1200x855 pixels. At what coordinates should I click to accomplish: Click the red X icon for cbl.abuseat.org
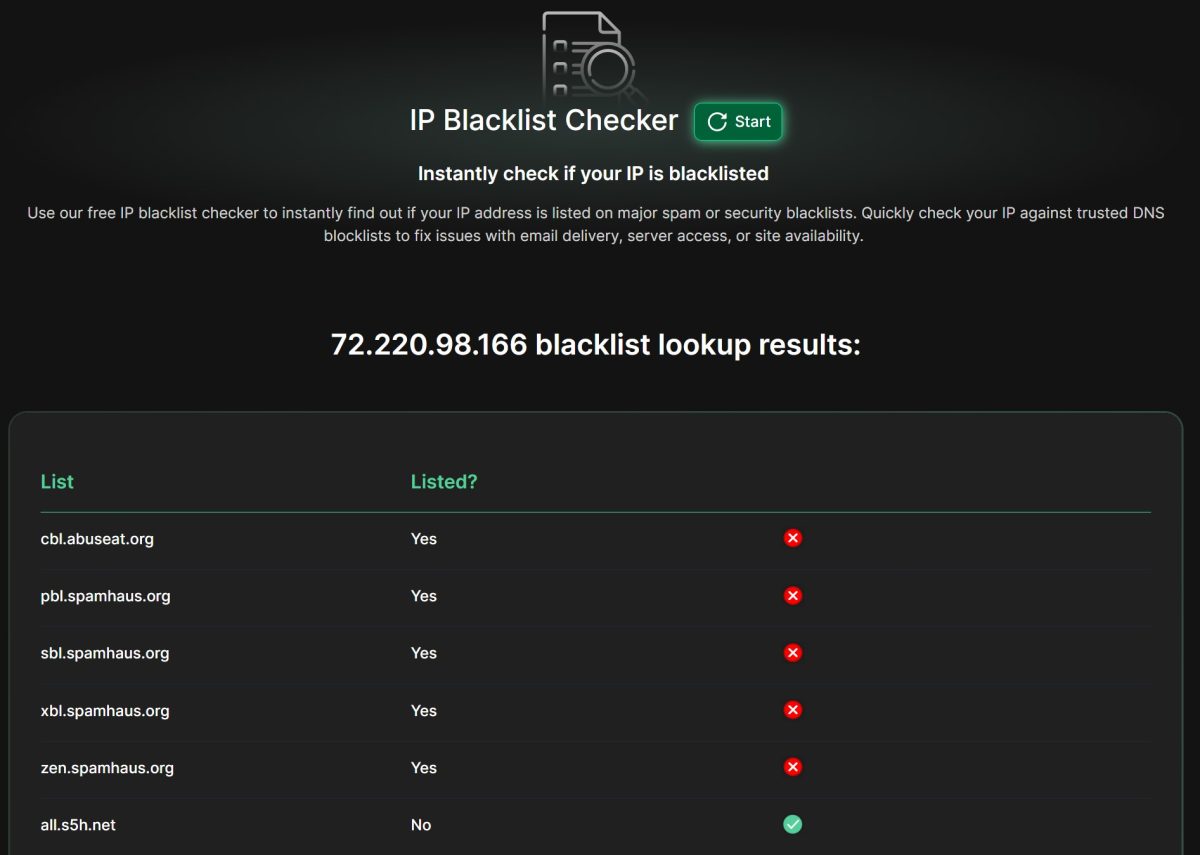coord(792,538)
